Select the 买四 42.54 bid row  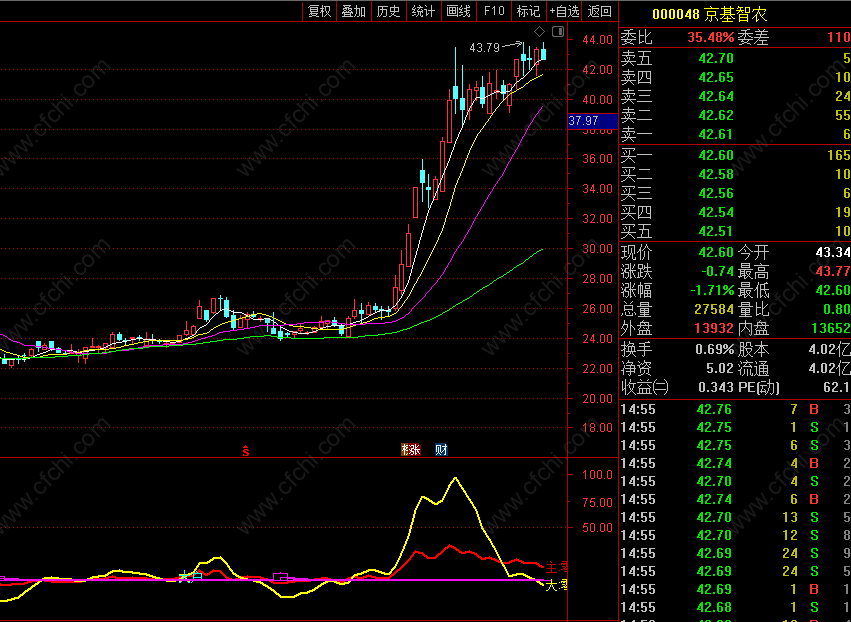(735, 212)
